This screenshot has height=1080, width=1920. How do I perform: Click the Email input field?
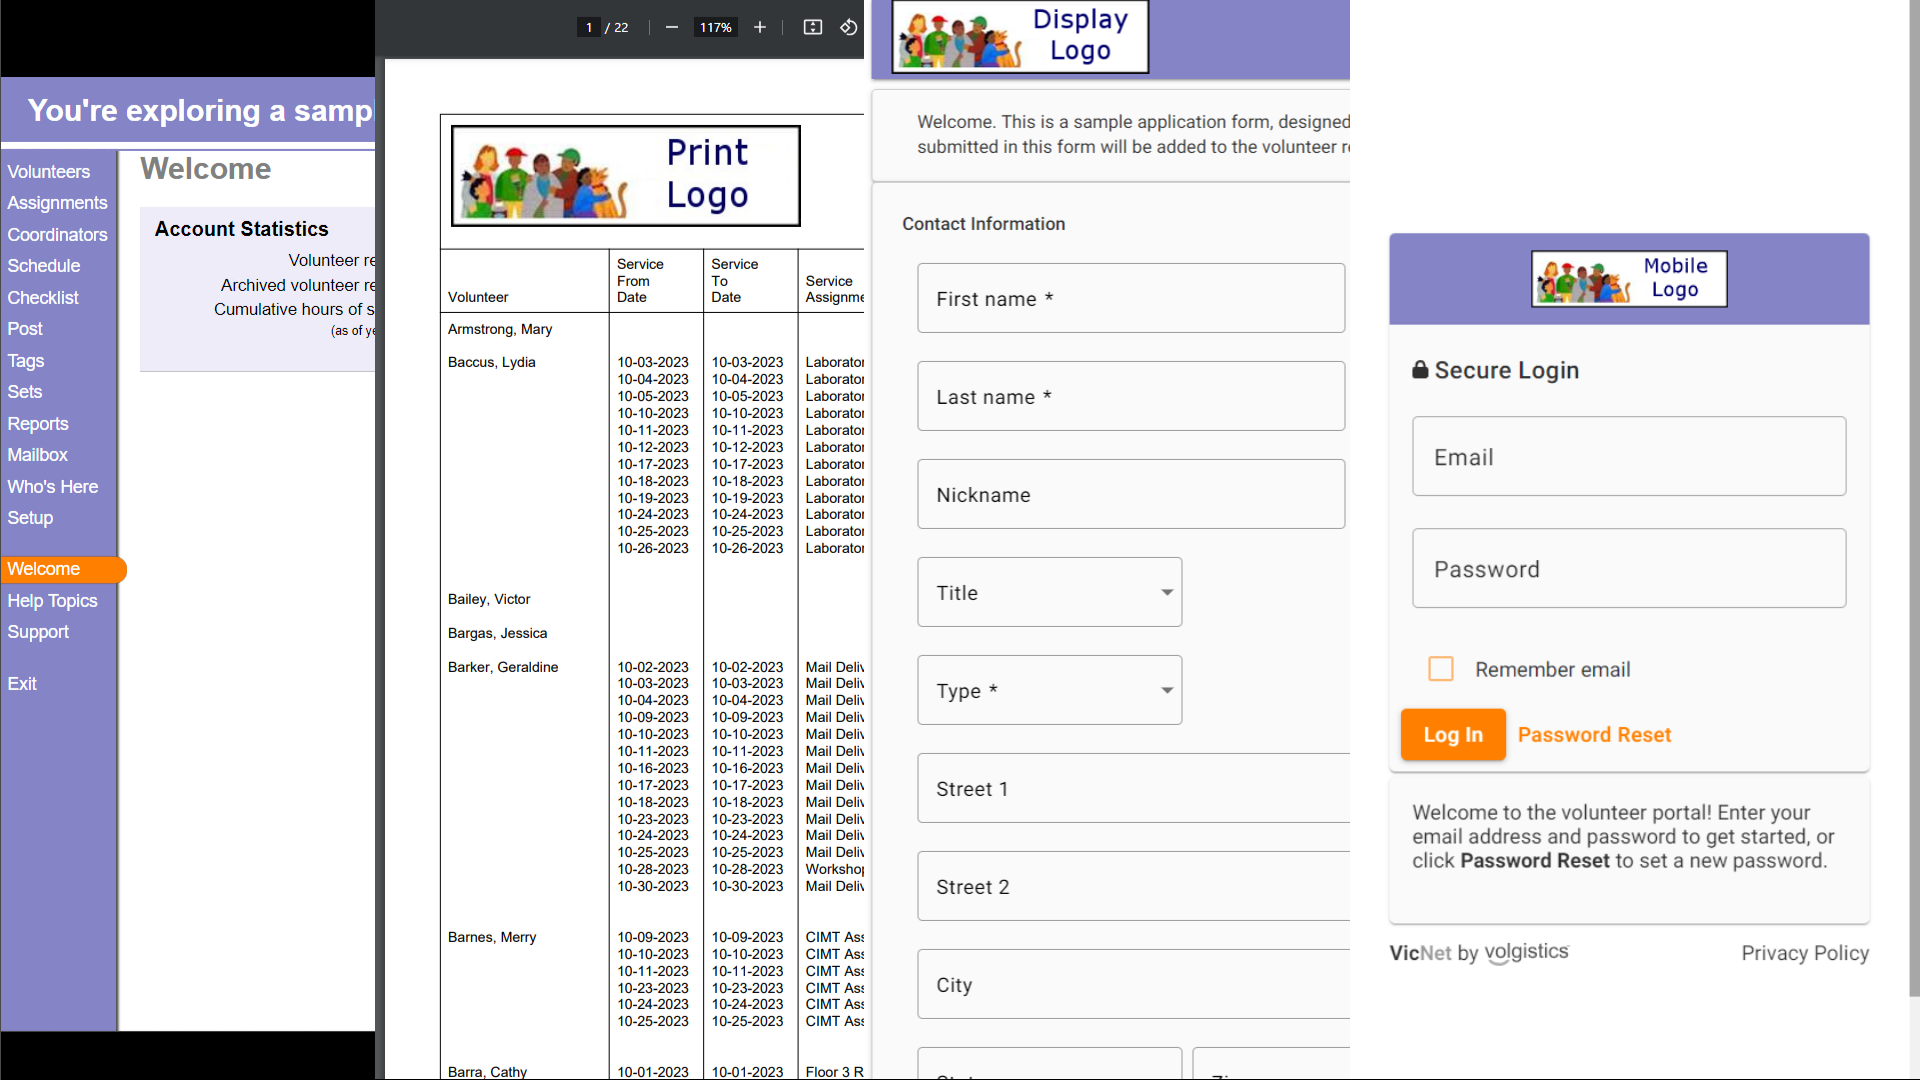(x=1629, y=457)
